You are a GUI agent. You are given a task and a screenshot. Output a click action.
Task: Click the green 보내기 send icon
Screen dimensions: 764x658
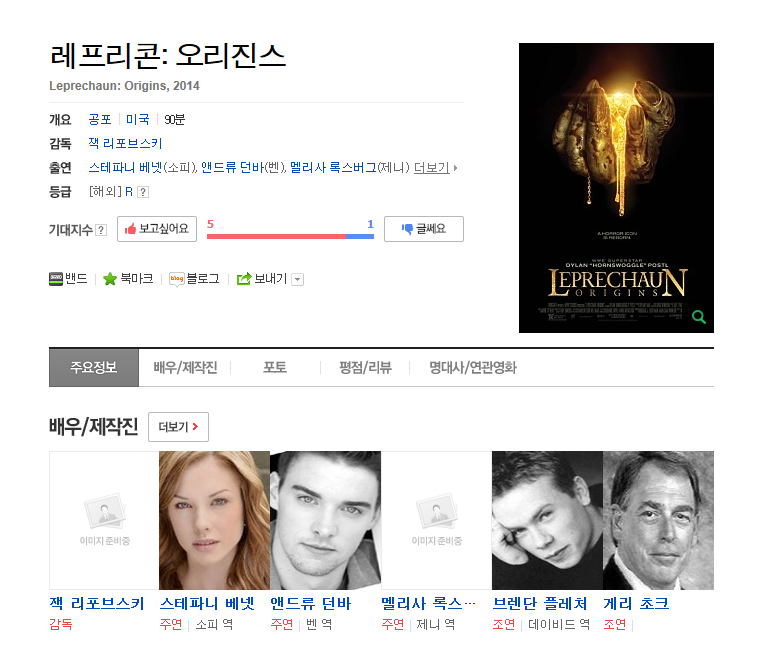point(243,279)
